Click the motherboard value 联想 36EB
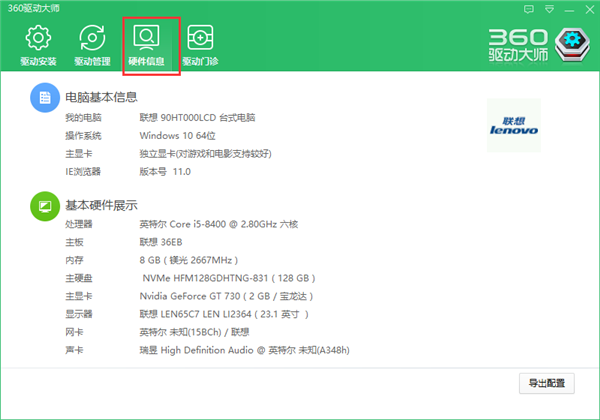The height and width of the screenshot is (420, 600). click(161, 242)
